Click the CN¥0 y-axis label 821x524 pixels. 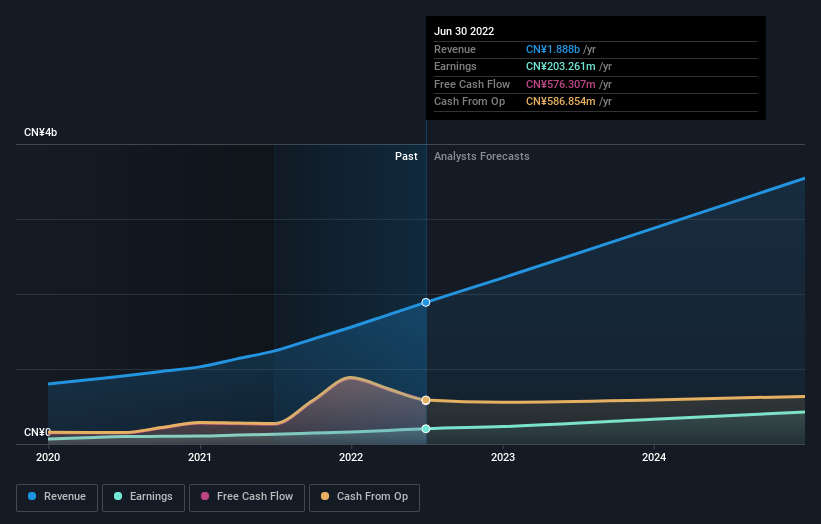pyautogui.click(x=37, y=432)
